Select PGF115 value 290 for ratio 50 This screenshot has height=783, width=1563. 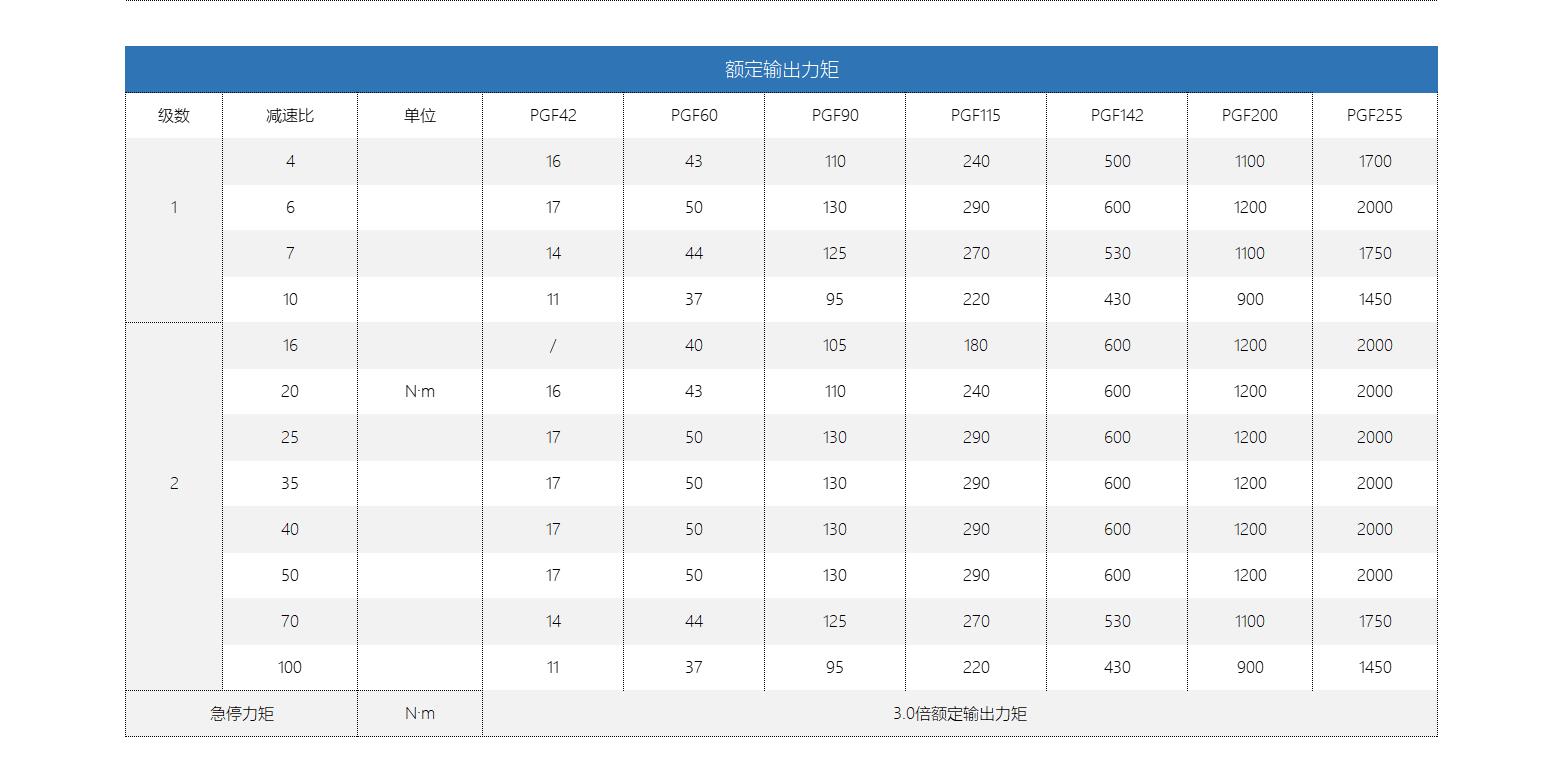coord(976,575)
